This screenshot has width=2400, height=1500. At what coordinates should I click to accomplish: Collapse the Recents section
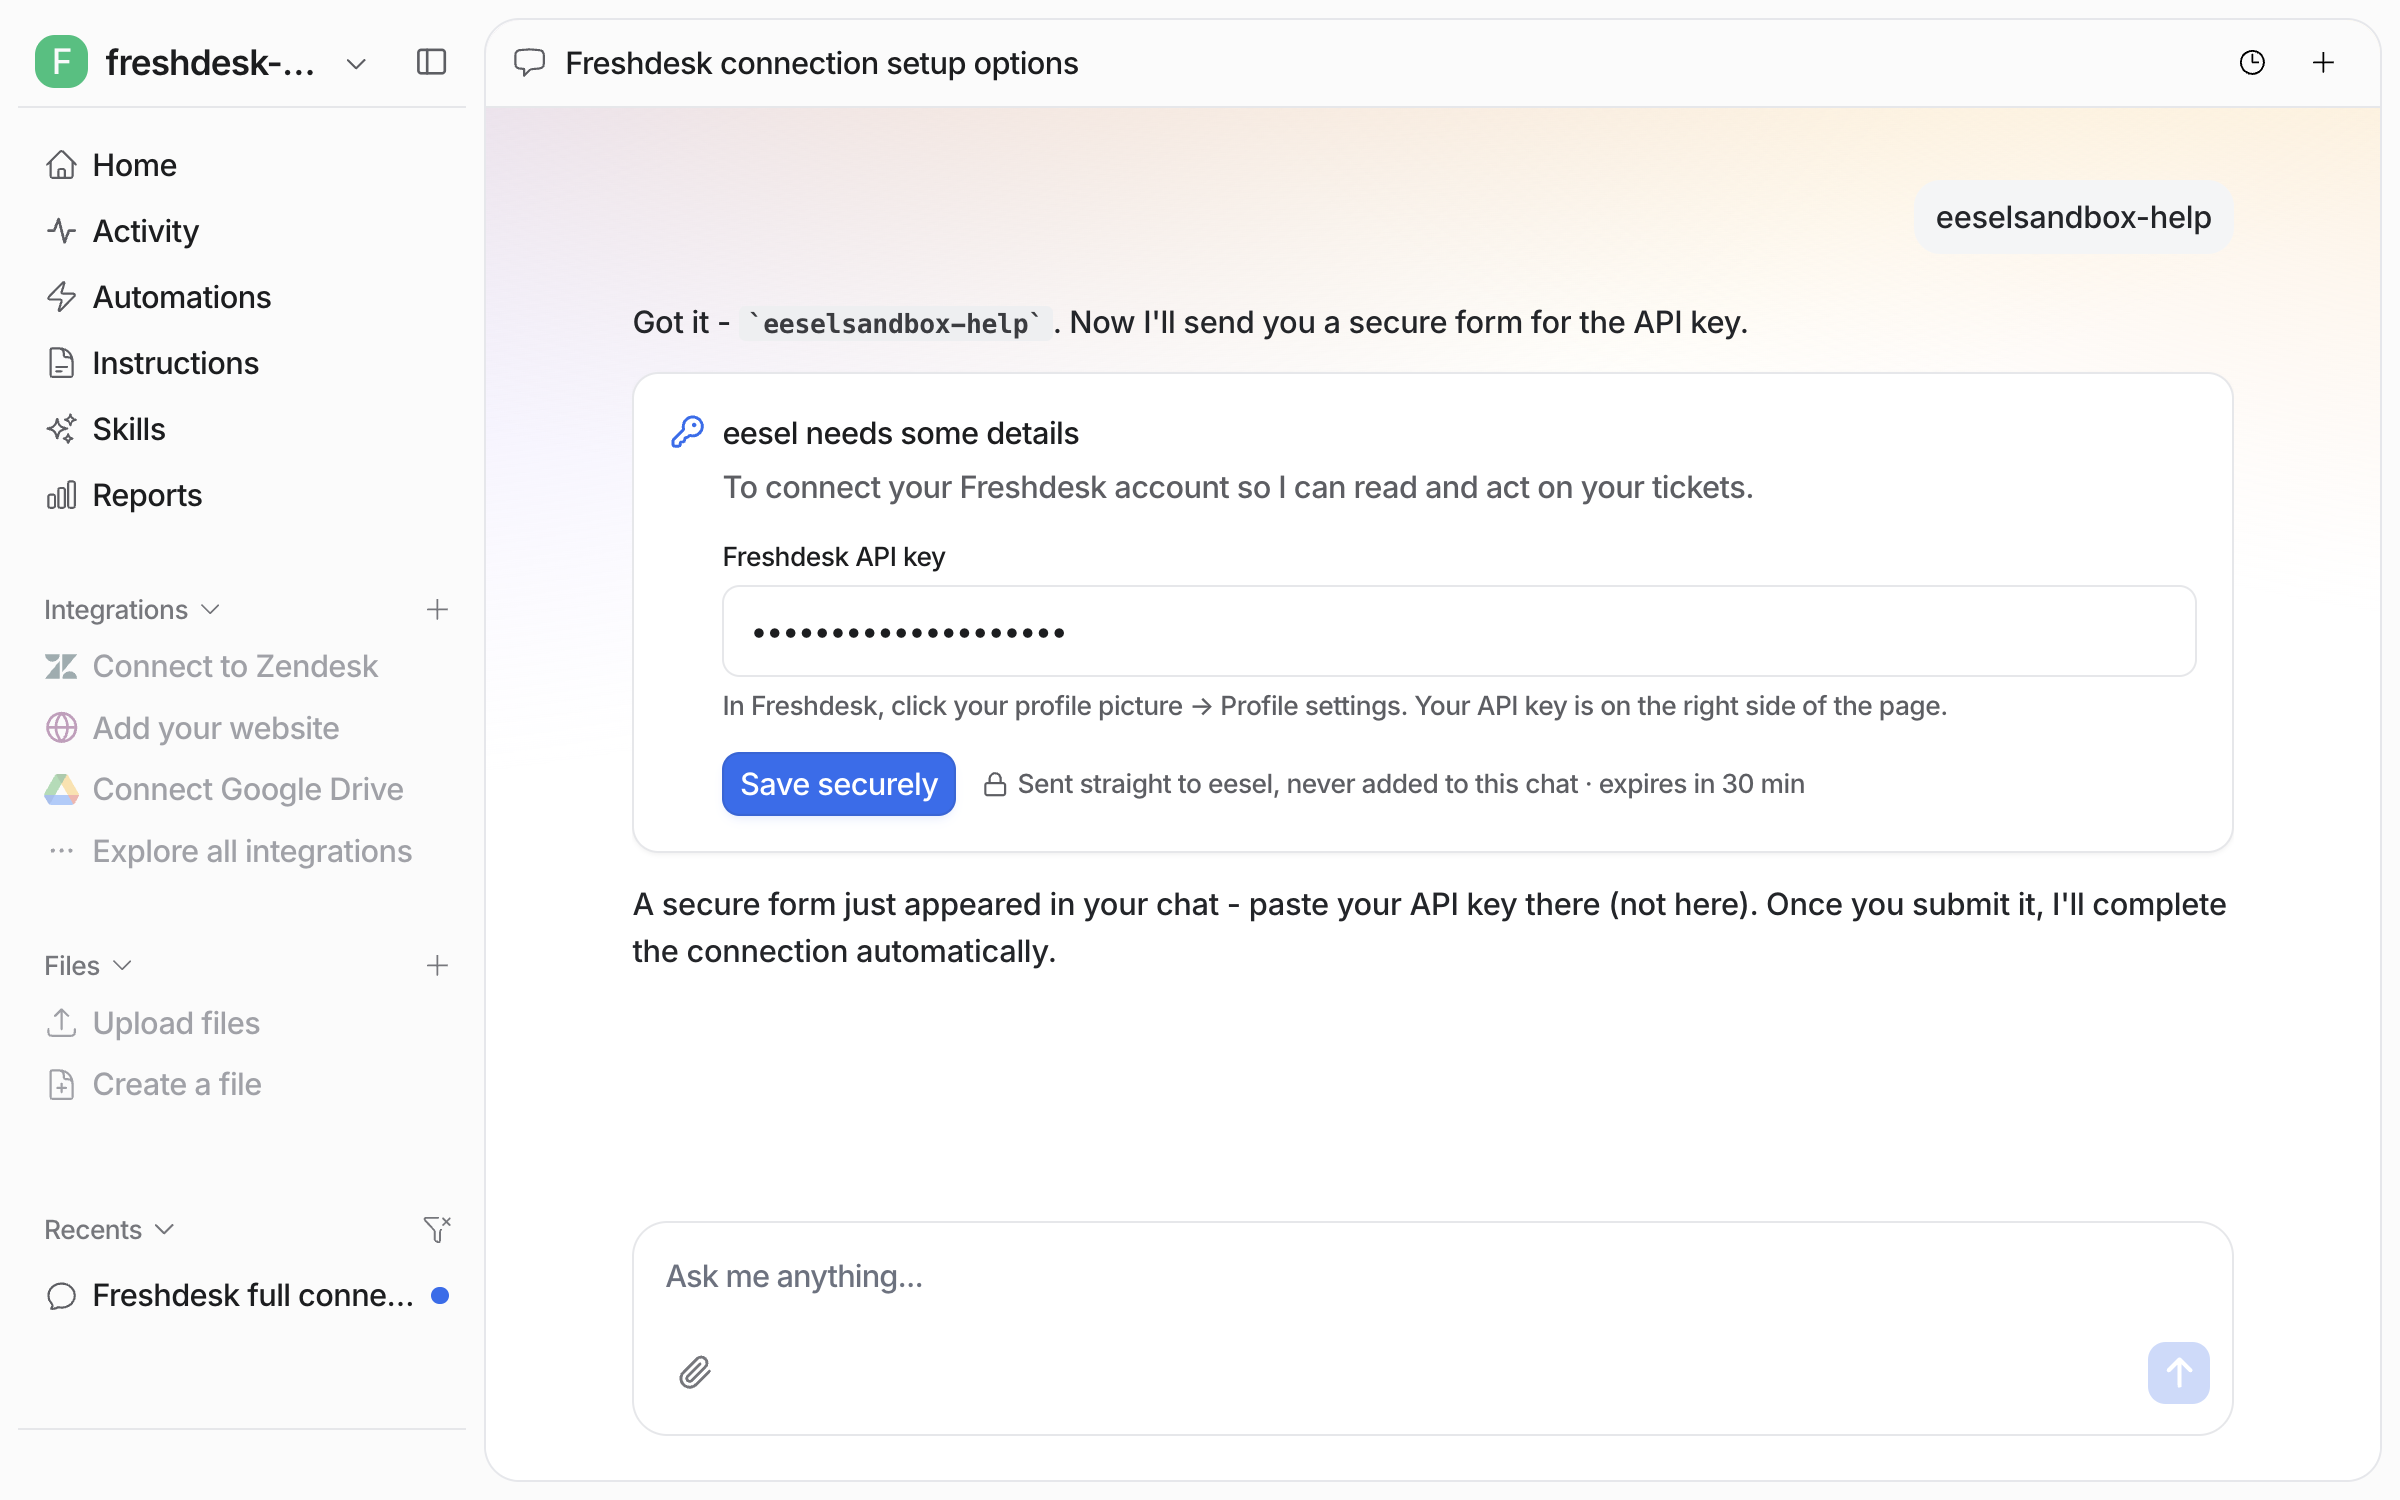(109, 1229)
